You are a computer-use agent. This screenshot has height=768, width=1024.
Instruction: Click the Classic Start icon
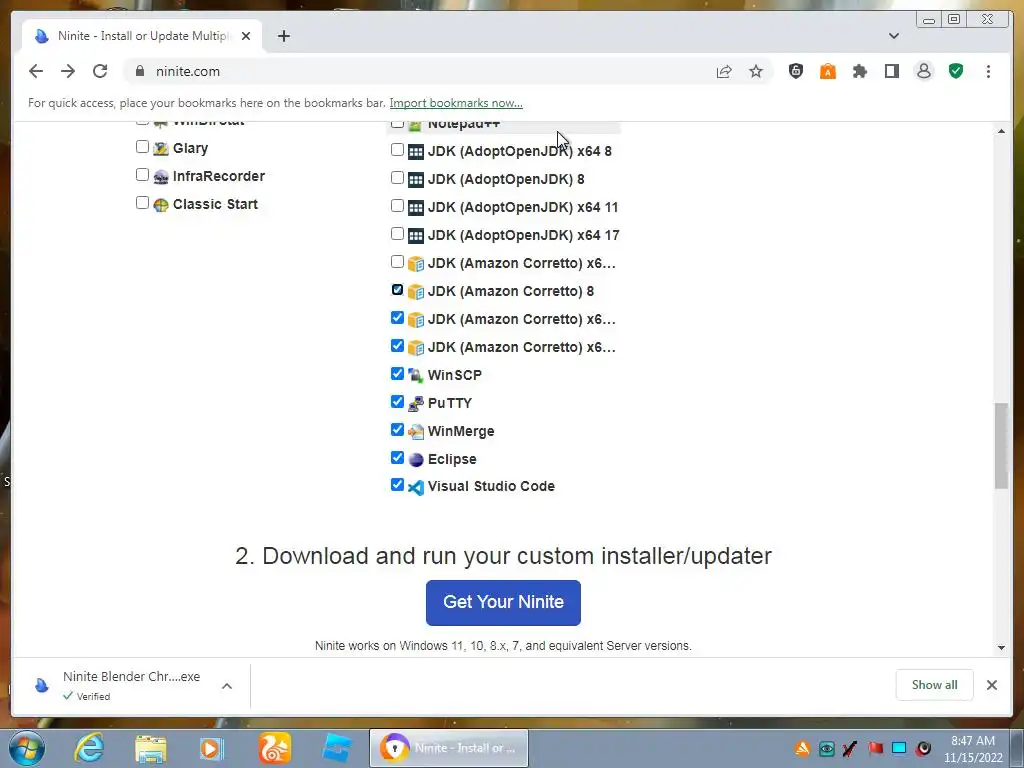tap(161, 205)
